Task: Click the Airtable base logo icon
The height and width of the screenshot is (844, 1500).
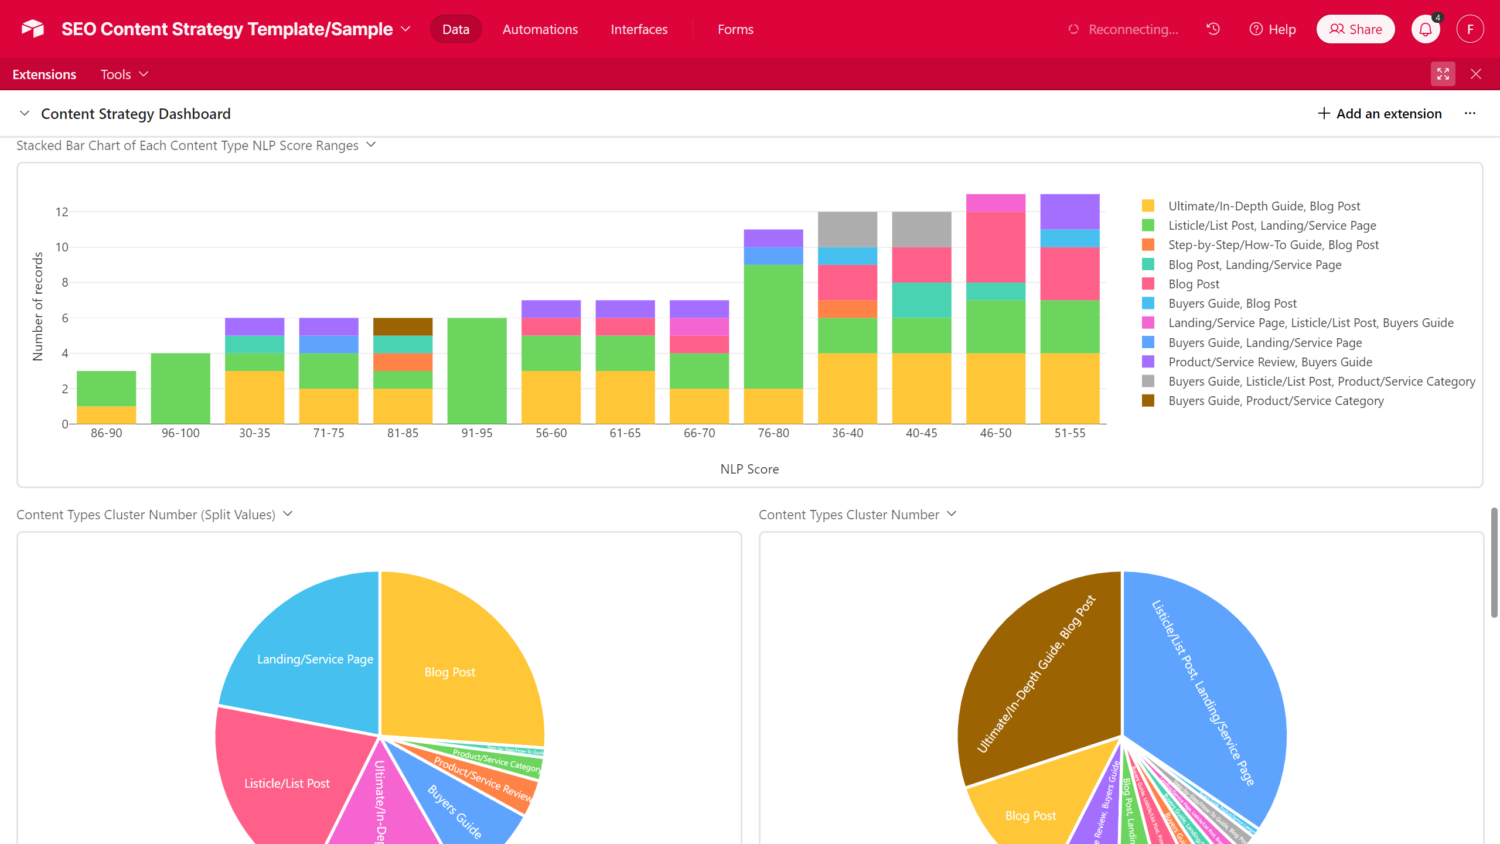Action: 33,29
